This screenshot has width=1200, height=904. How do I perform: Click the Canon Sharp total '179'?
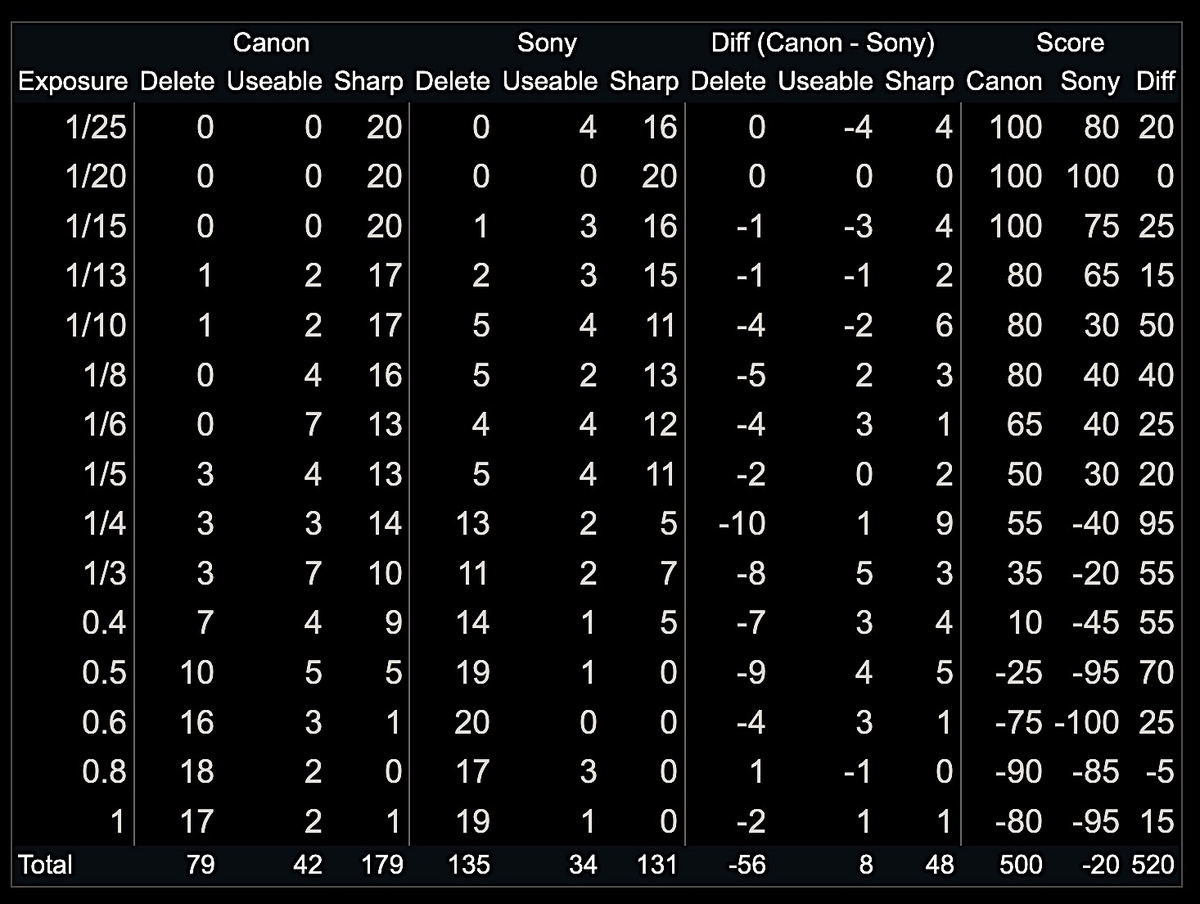(x=383, y=864)
